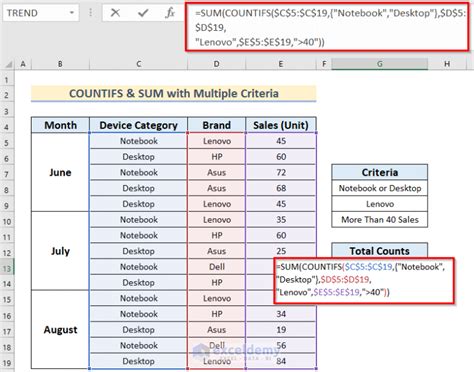
Task: Click the 'Total Counts' header cell
Action: point(380,251)
